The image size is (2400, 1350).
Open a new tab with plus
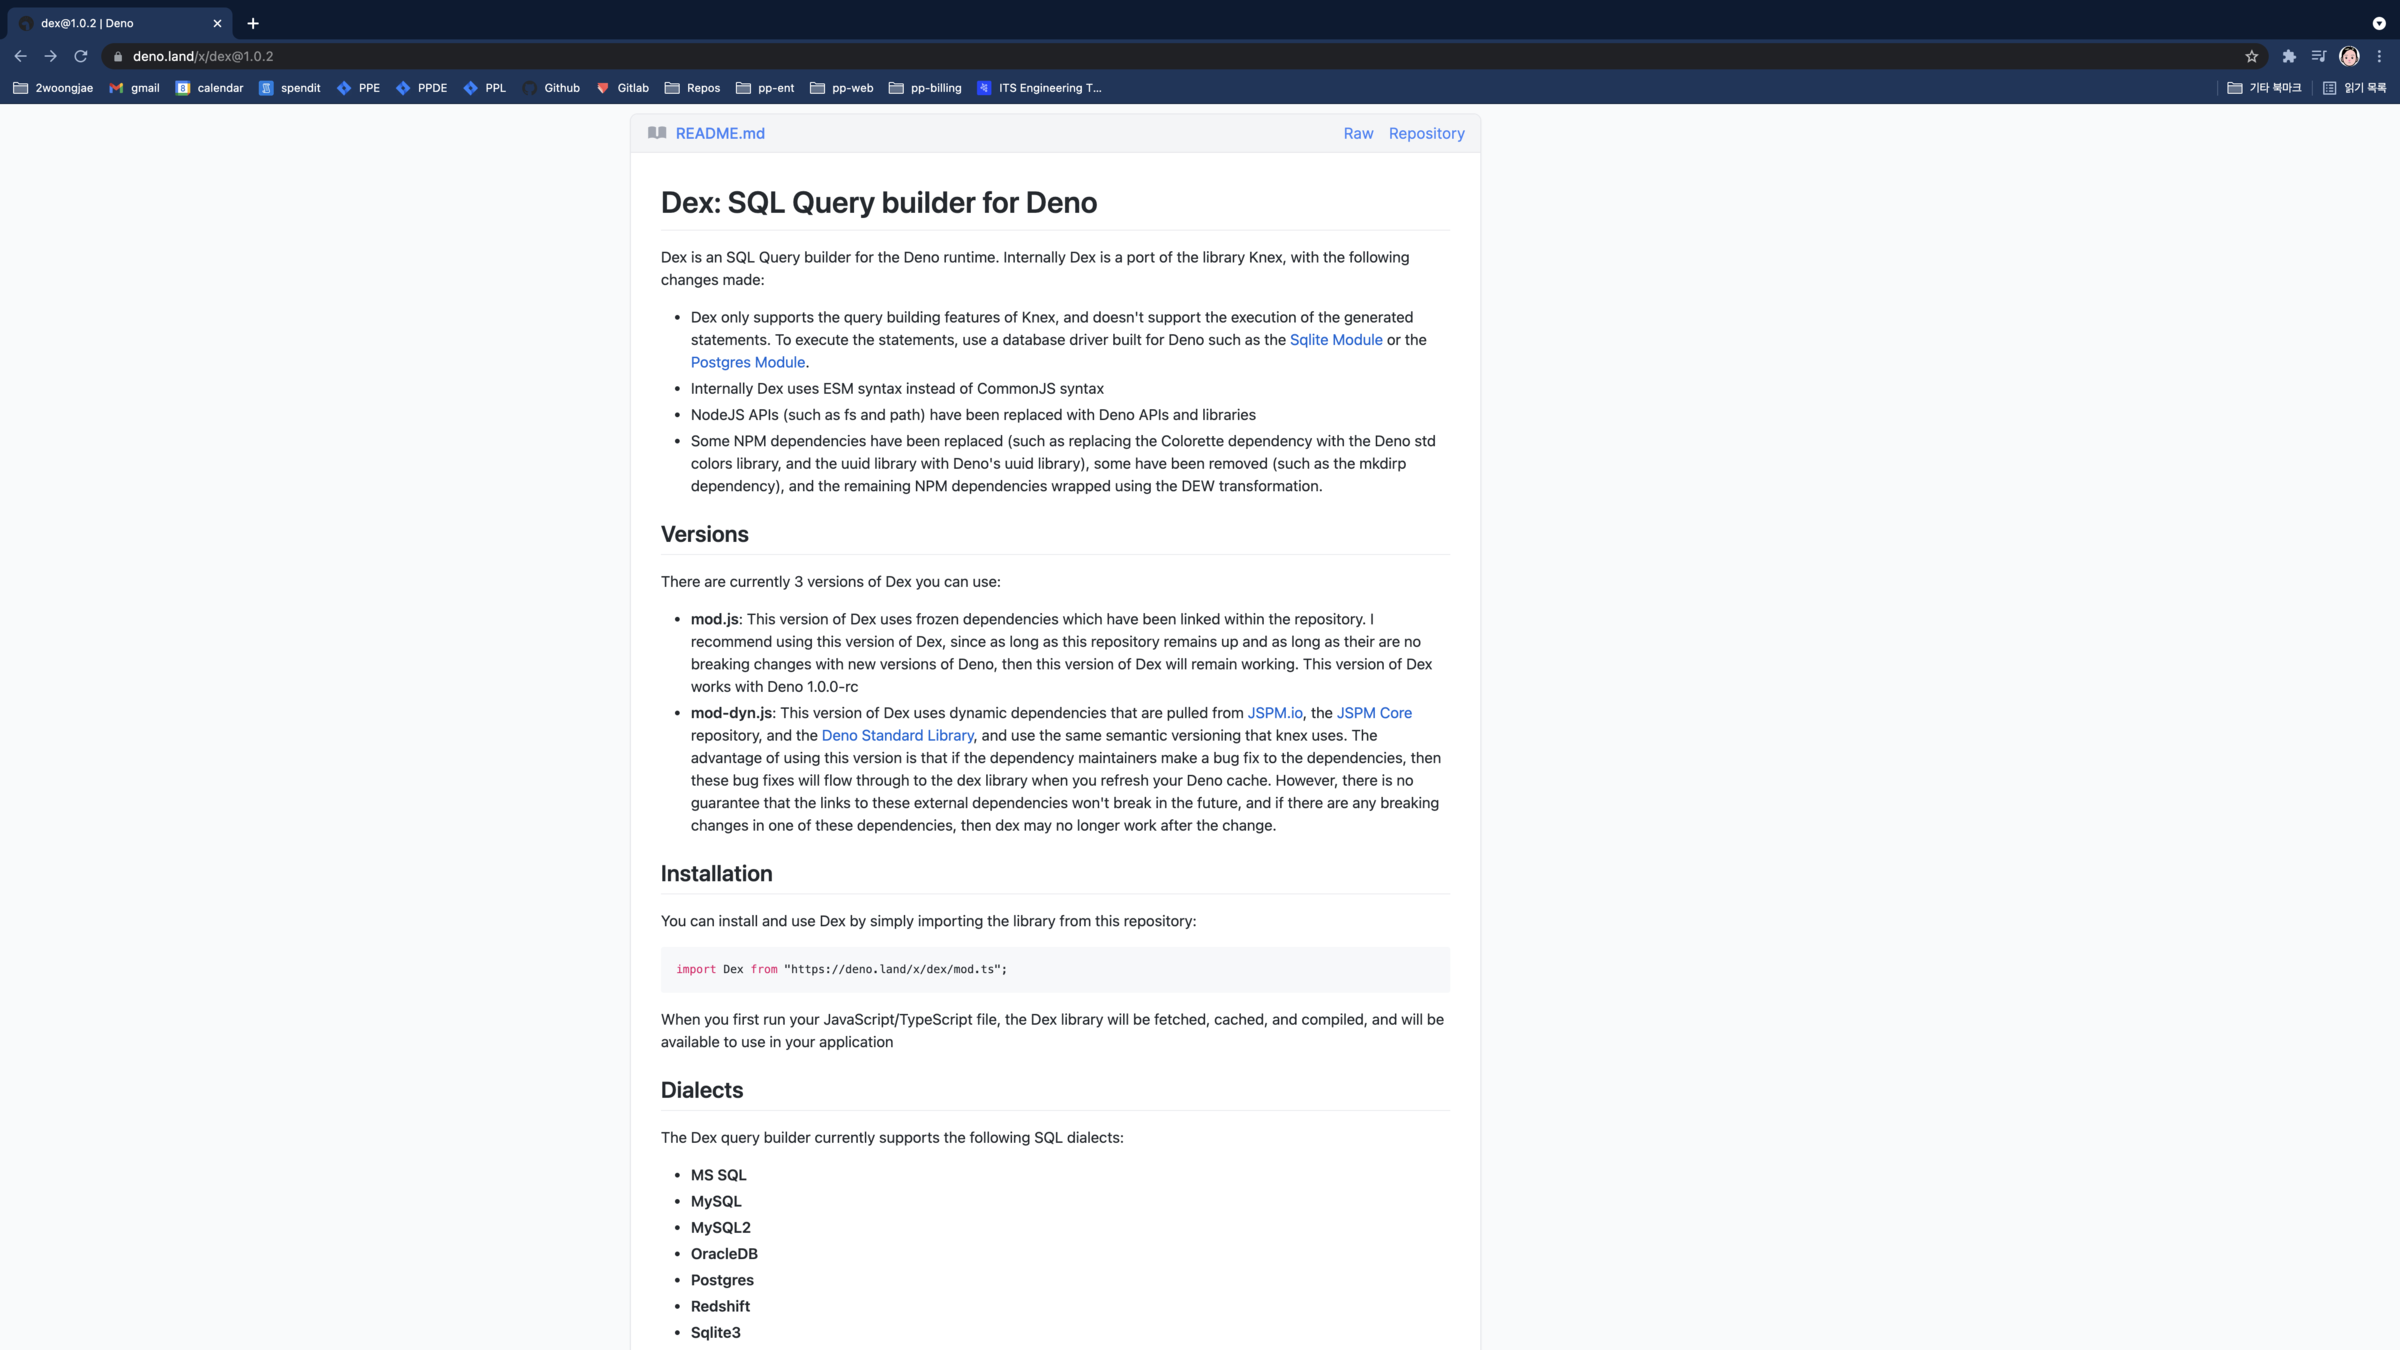click(253, 23)
